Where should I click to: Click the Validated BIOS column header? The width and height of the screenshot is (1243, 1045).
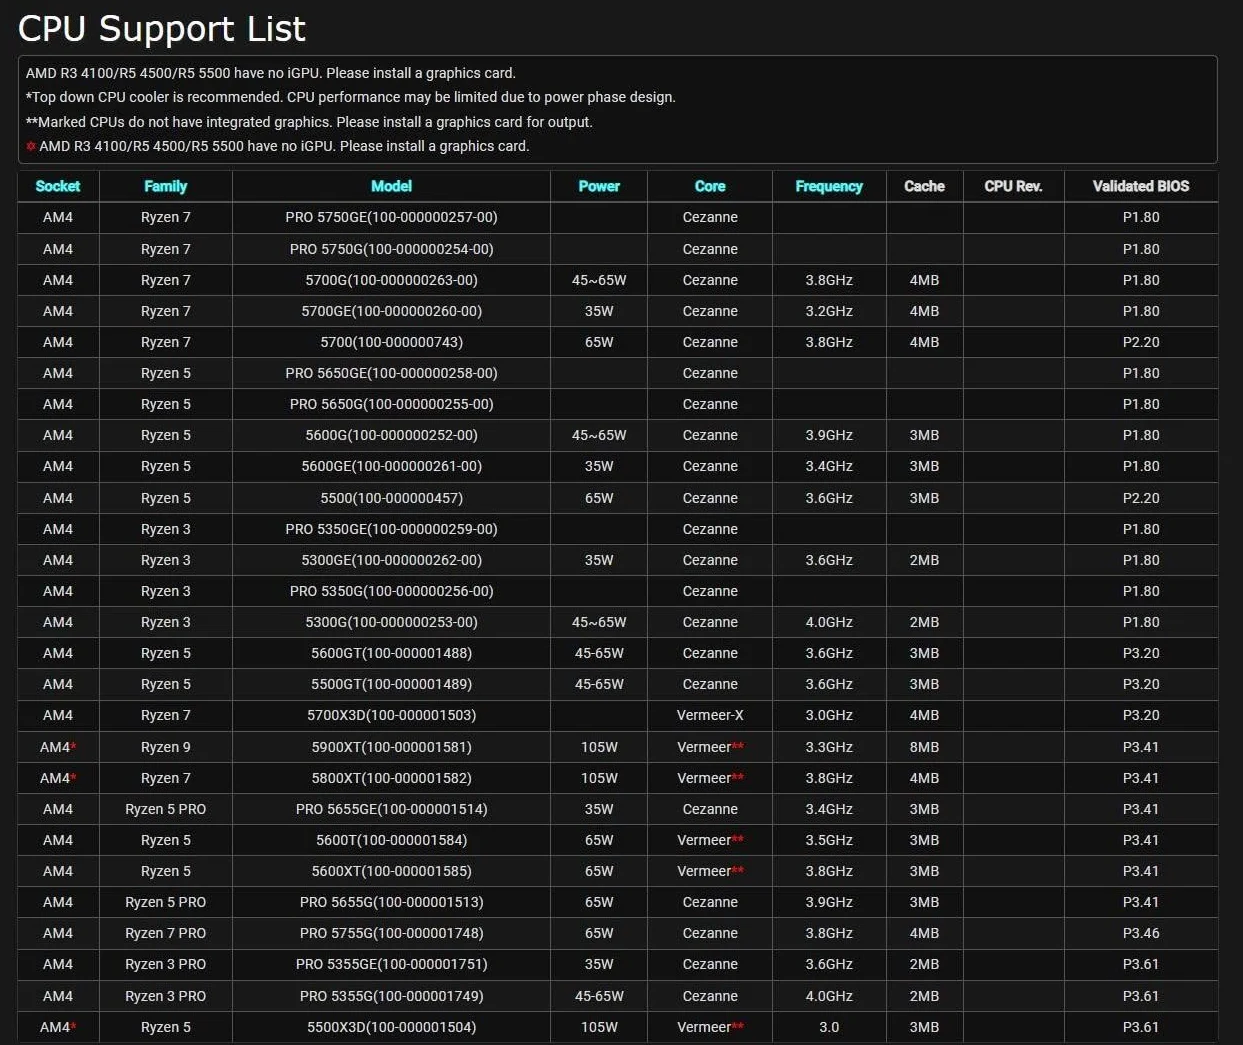click(x=1141, y=186)
